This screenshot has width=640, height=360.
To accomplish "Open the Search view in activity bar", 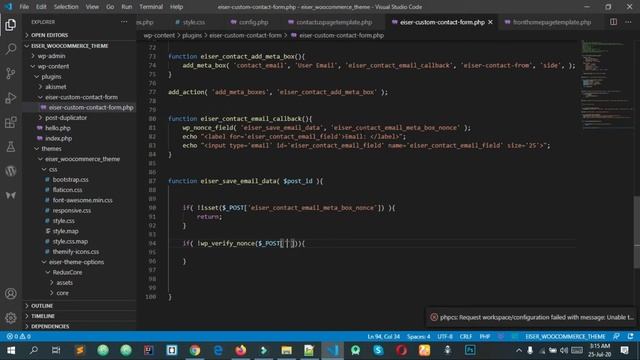I will 11,49.
